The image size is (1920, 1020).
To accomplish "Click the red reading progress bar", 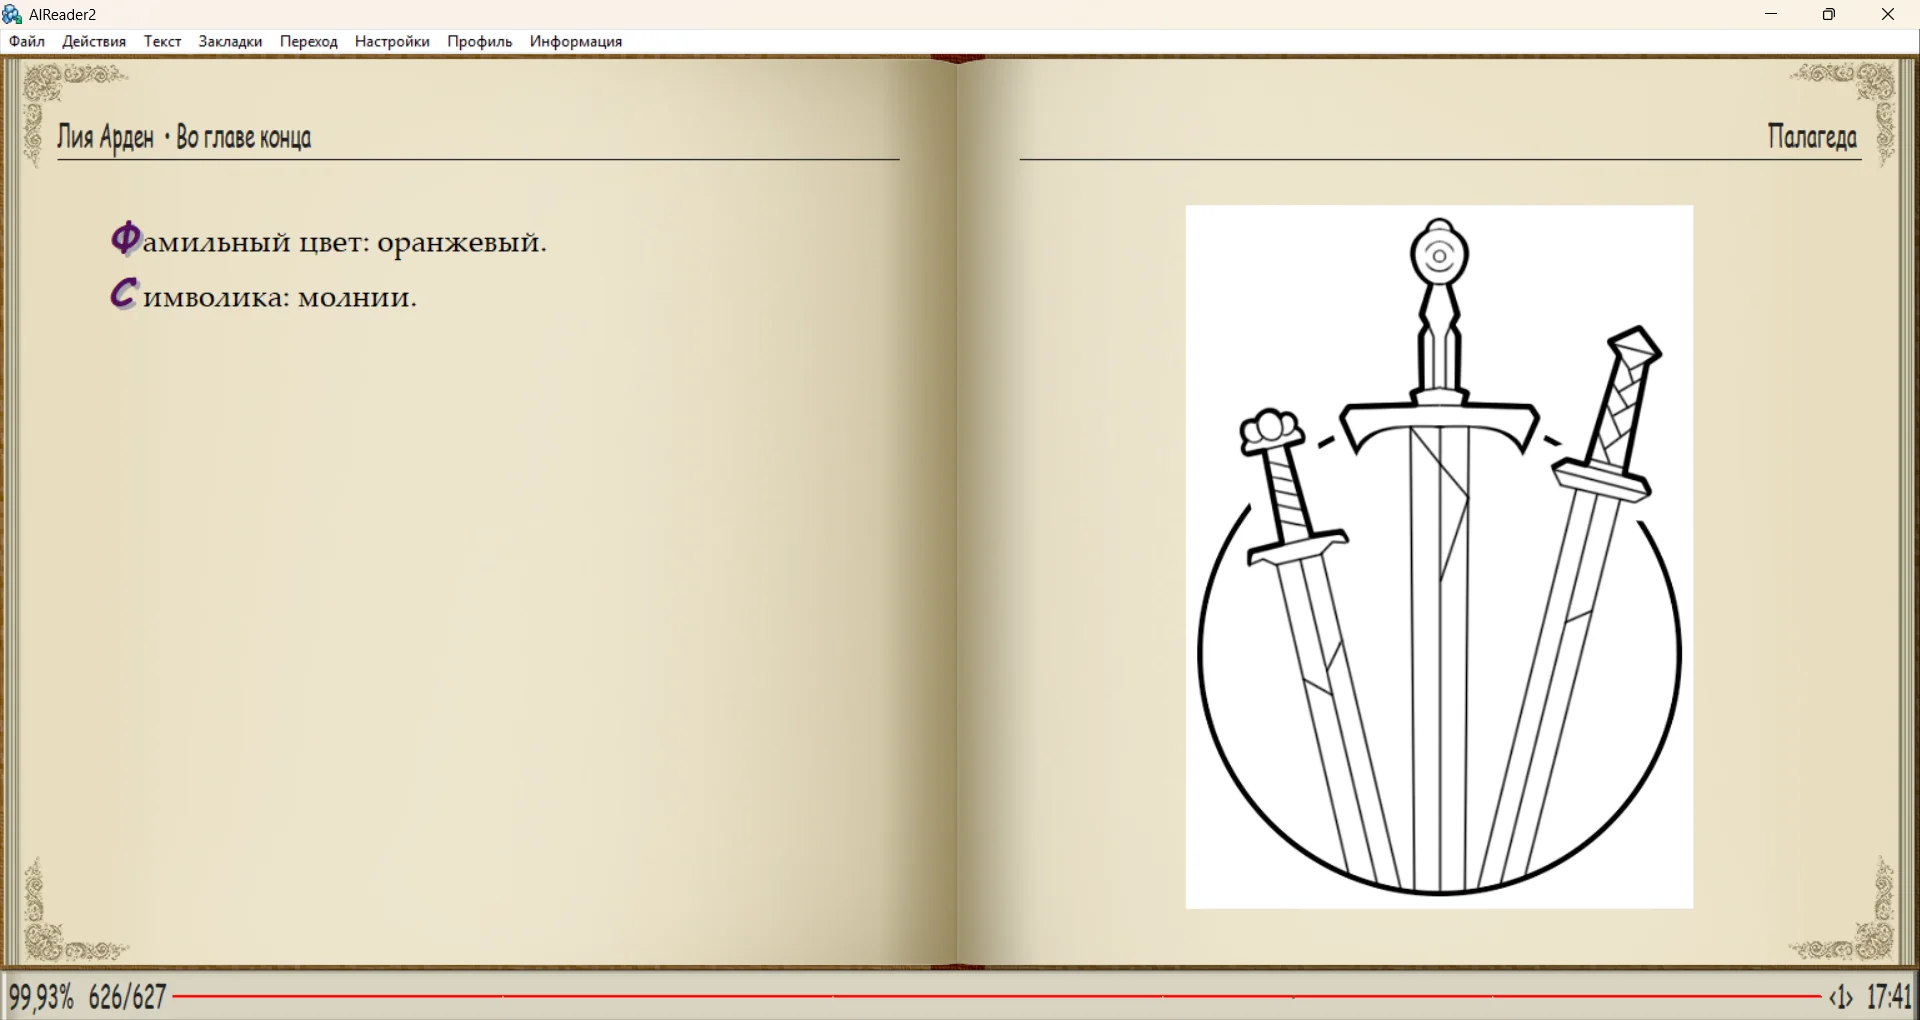I will point(996,997).
